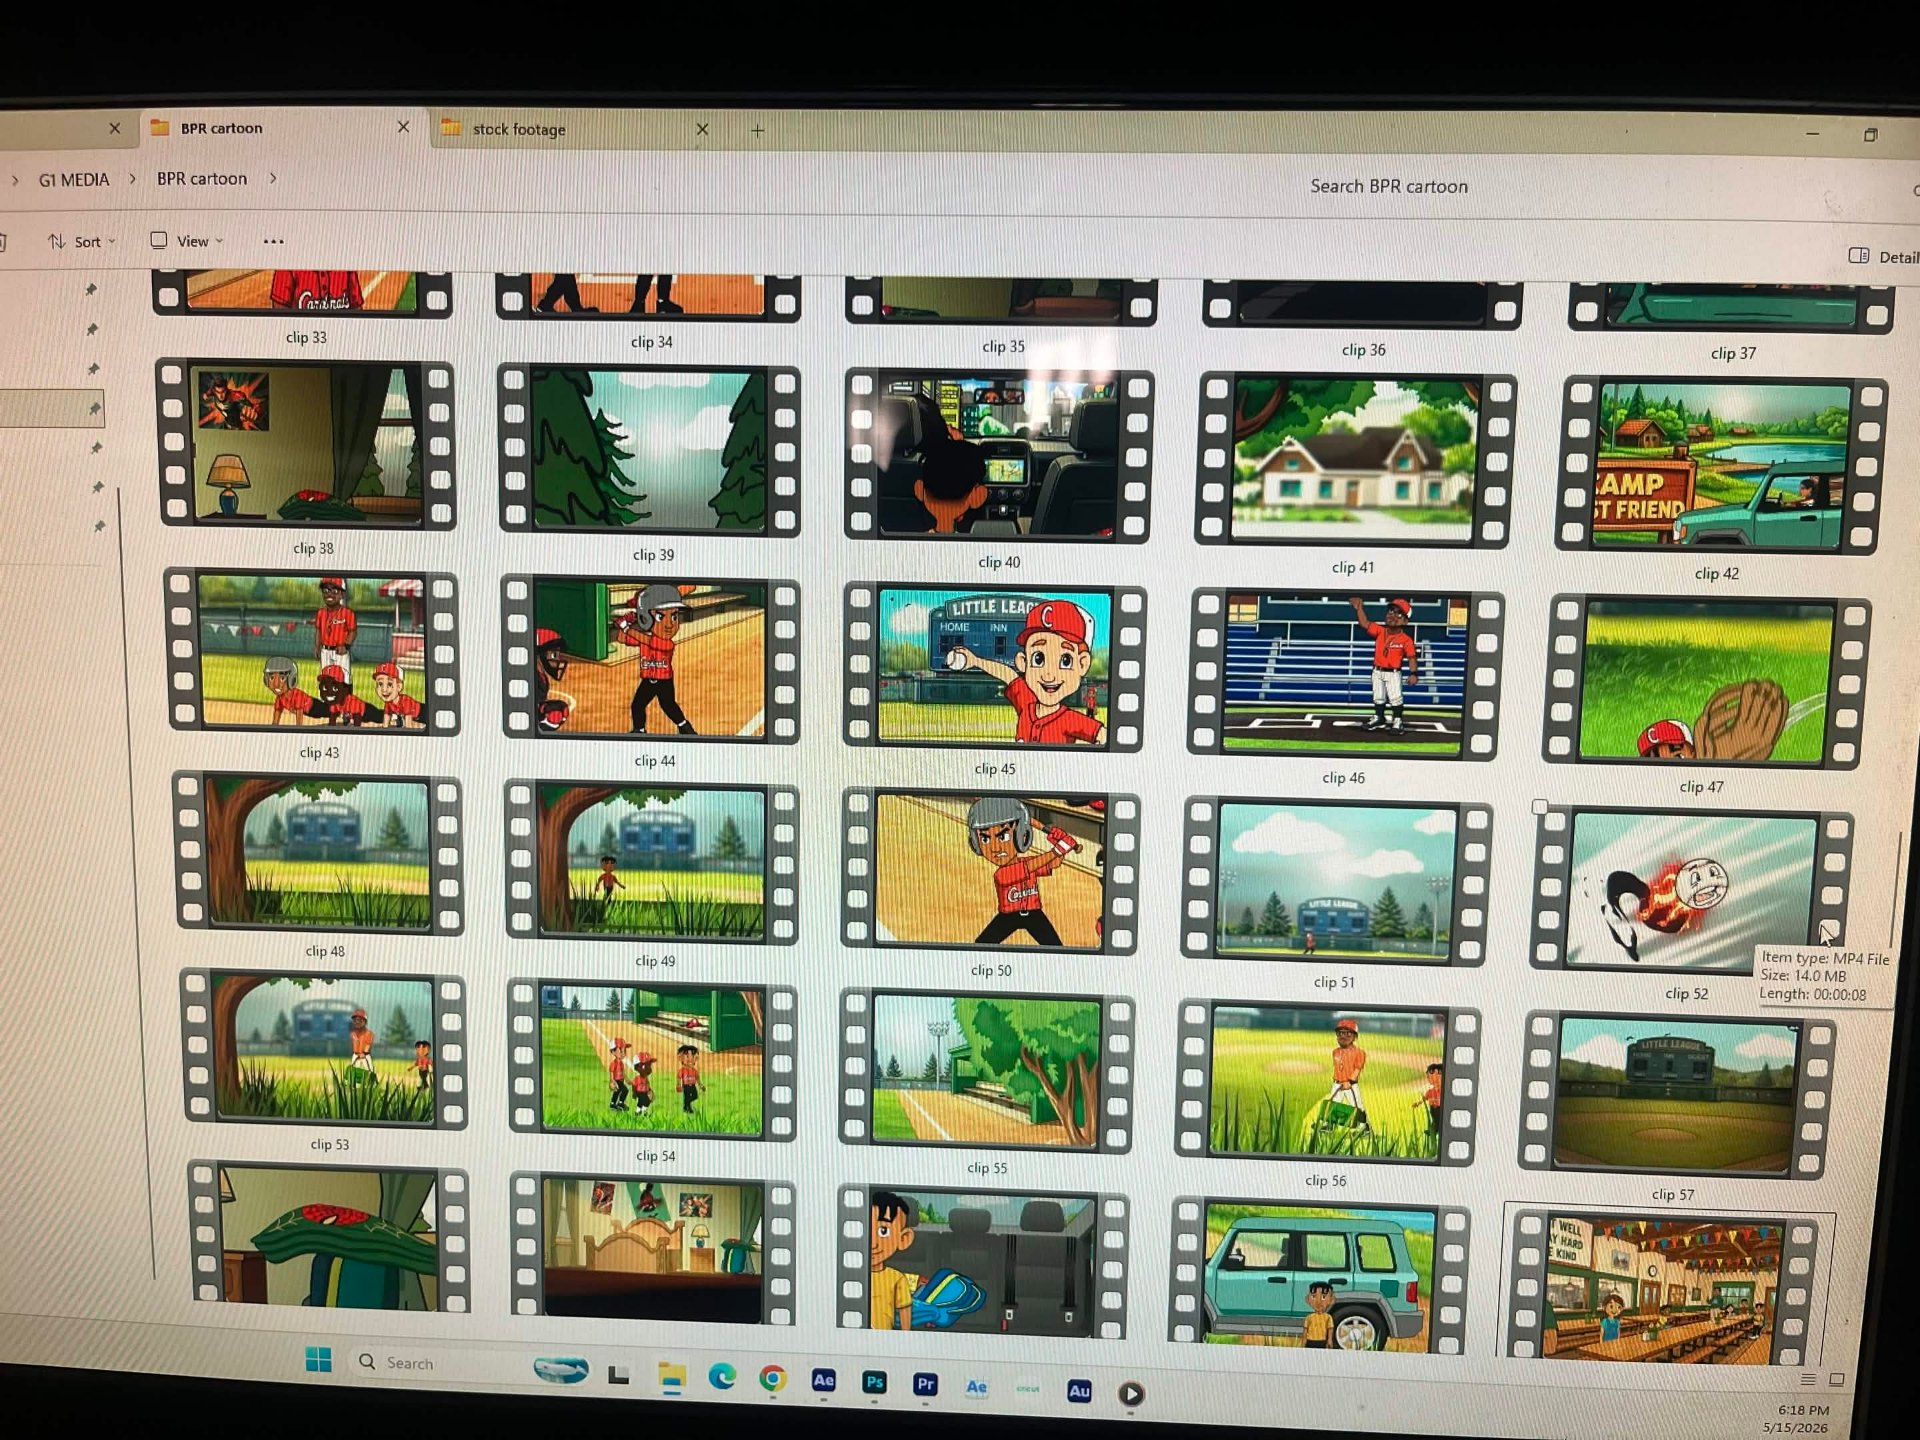The height and width of the screenshot is (1440, 1920).
Task: Switch to large thumbnails view icon
Action: click(1836, 1380)
